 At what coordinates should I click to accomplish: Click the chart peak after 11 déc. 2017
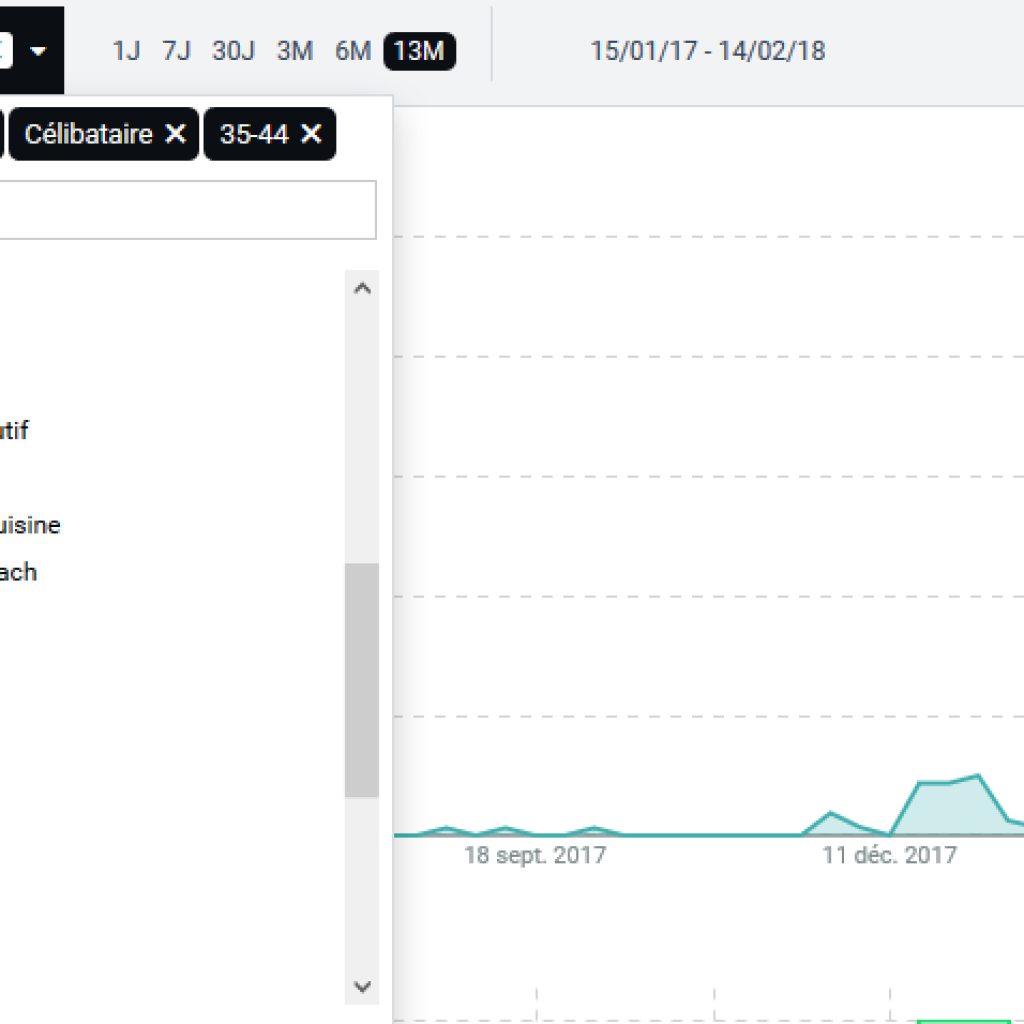coord(977,775)
